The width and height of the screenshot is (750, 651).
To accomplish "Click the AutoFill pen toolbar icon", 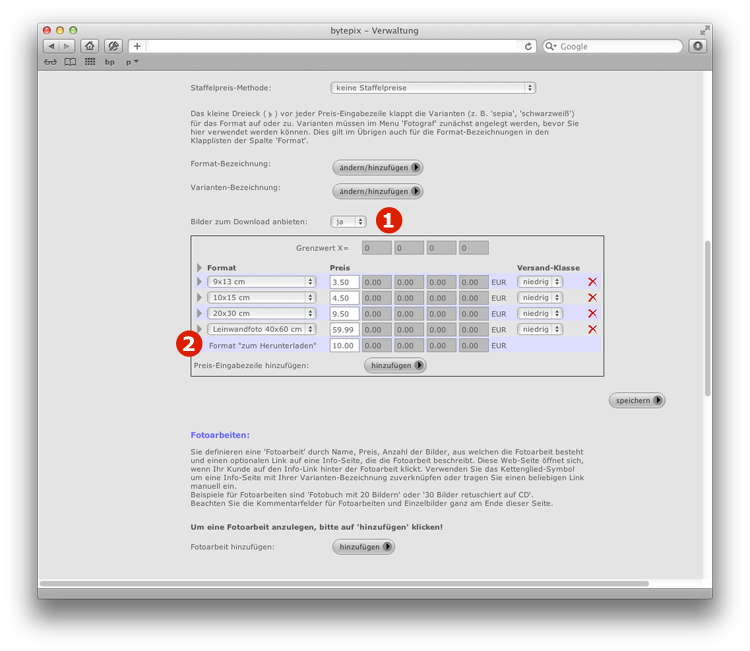I will click(113, 46).
